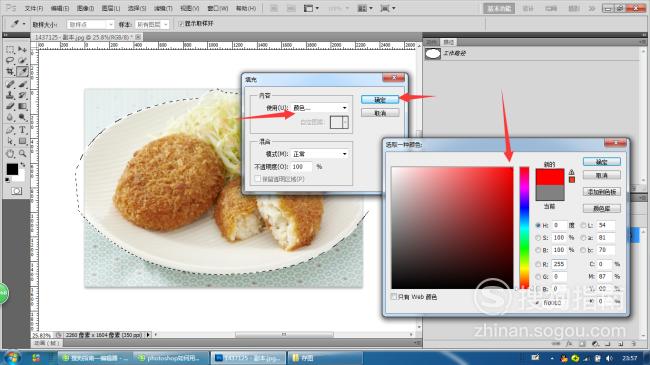Screen dimensions: 650x365
Task: Check the 只有 Web 颜色 checkbox
Action: coord(394,297)
